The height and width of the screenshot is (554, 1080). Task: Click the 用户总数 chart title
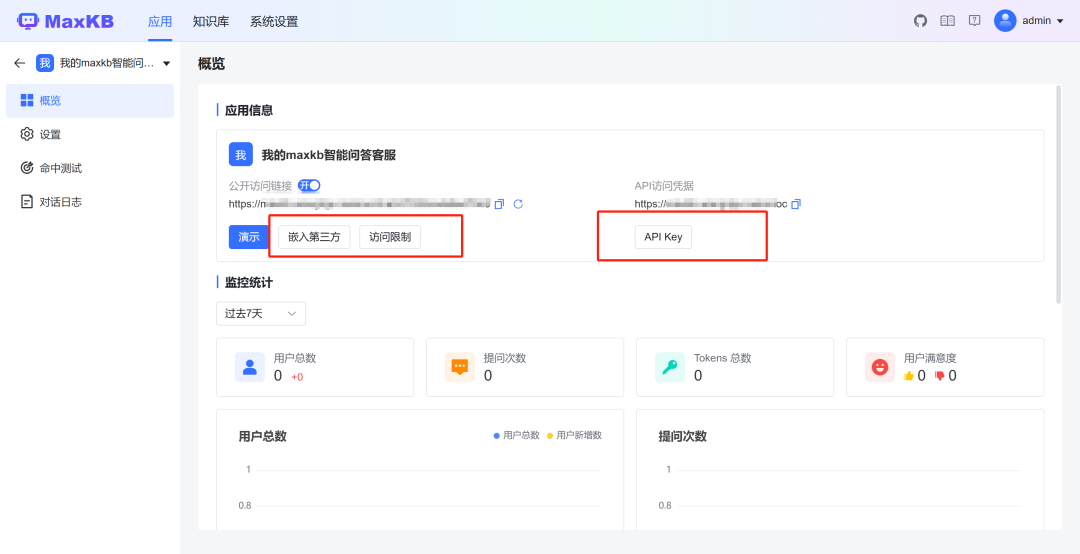262,436
